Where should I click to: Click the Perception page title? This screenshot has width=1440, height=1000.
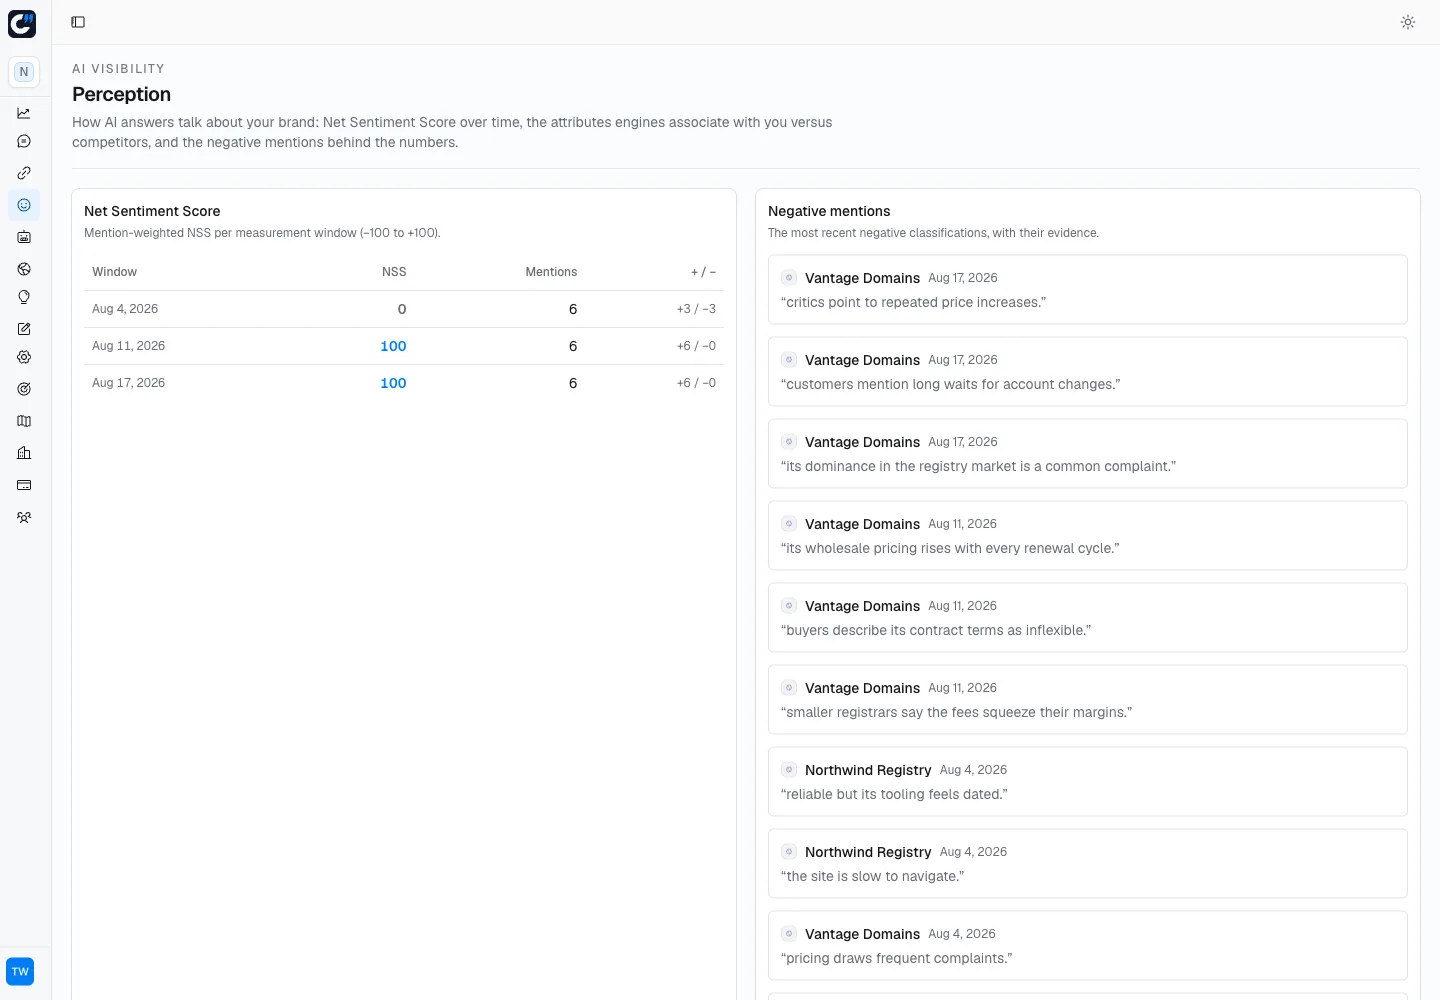[x=121, y=94]
